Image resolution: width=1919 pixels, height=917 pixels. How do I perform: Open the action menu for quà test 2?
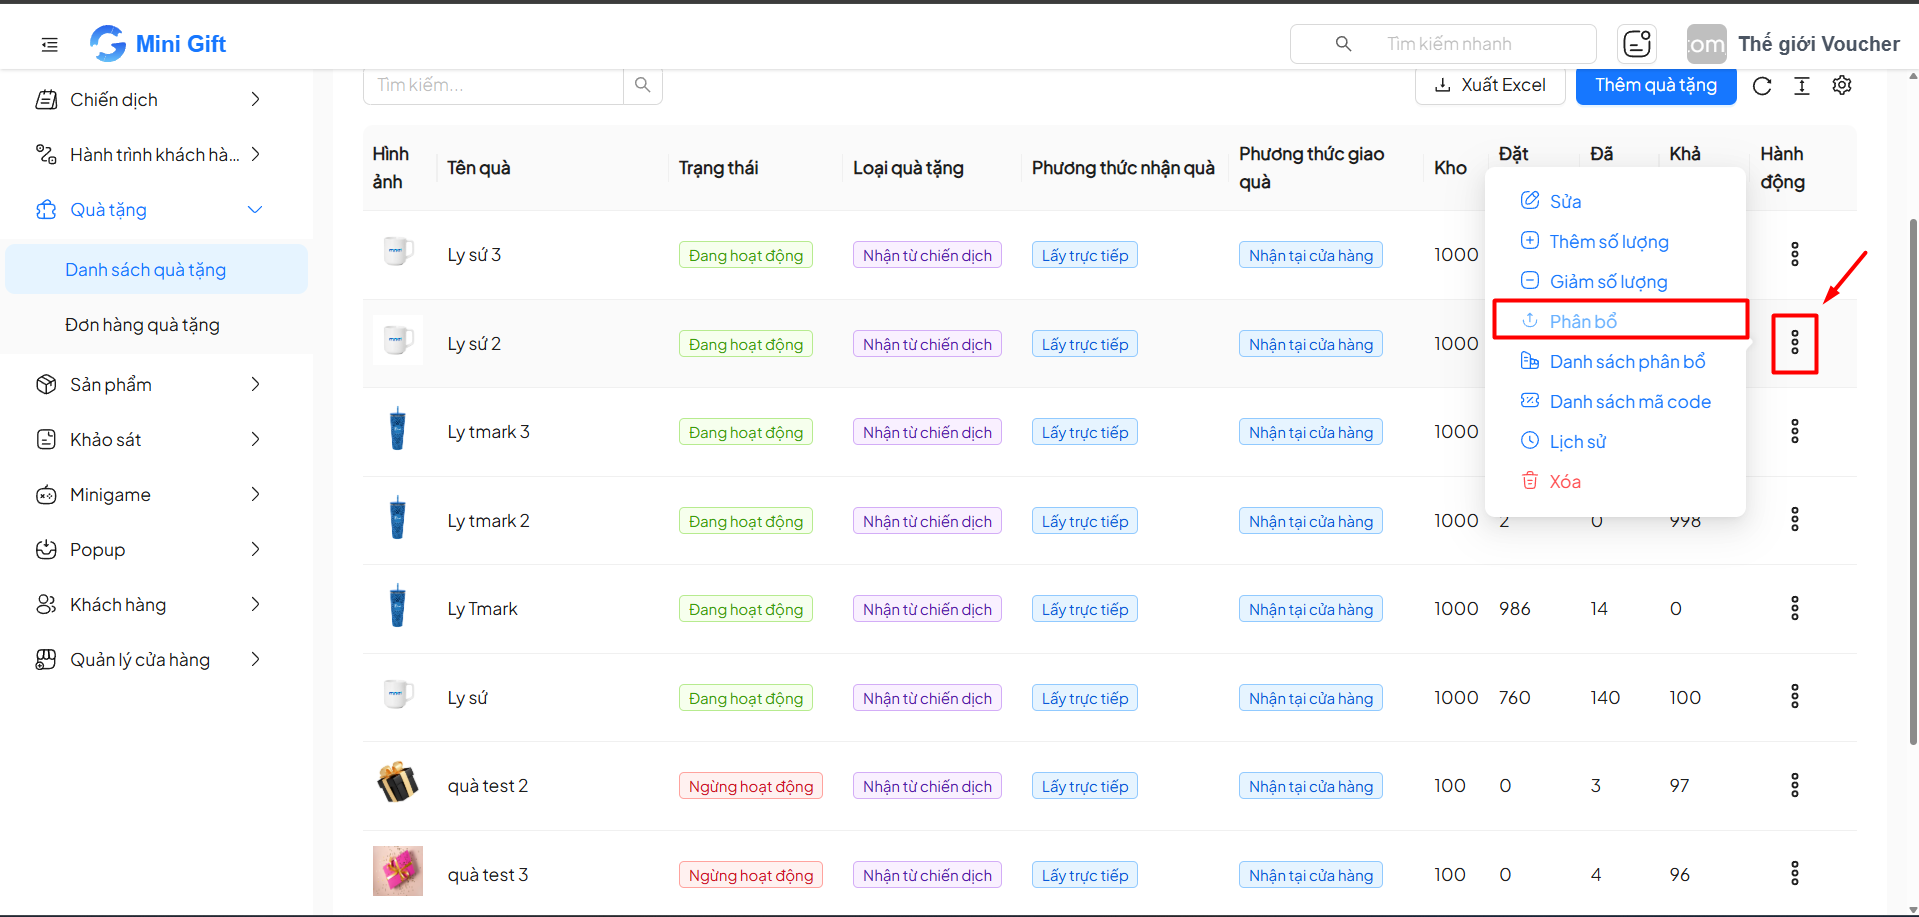tap(1795, 785)
